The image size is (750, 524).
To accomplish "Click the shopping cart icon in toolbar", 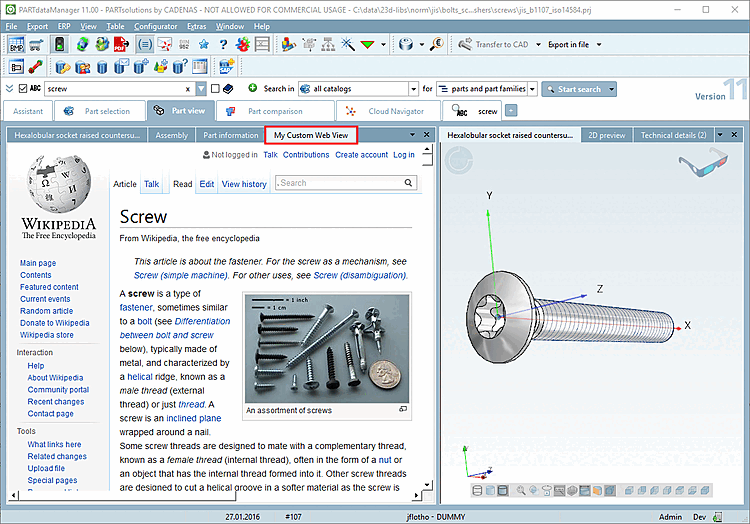I will 36,45.
